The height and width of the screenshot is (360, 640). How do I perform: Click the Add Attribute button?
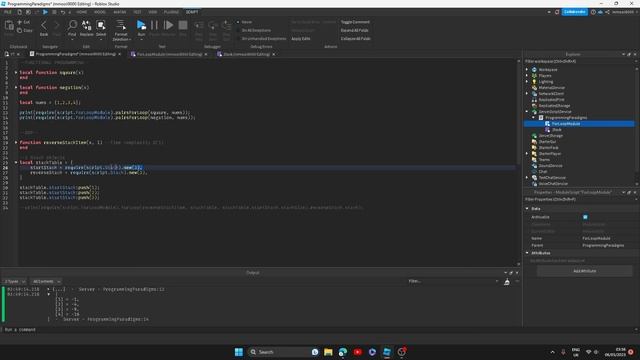click(584, 271)
